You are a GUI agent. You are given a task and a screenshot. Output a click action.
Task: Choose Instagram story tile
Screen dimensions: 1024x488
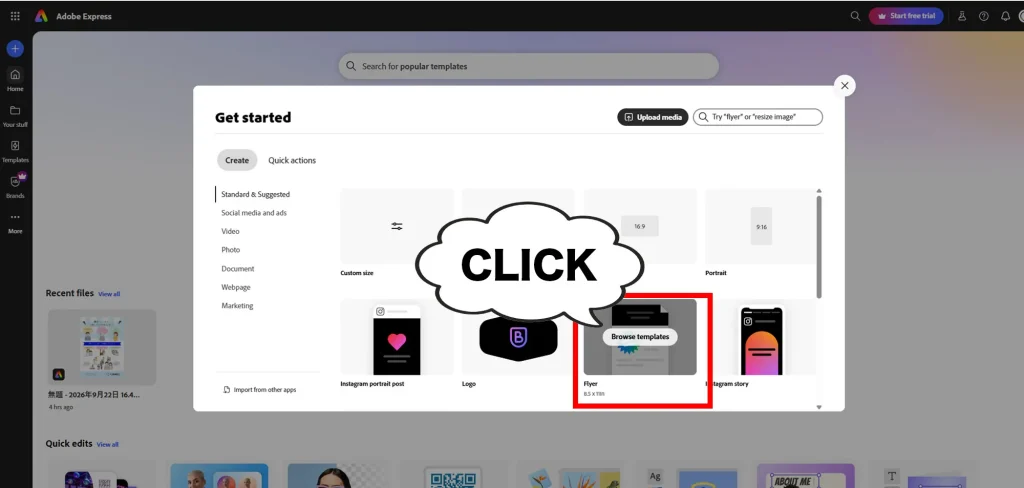coord(761,337)
